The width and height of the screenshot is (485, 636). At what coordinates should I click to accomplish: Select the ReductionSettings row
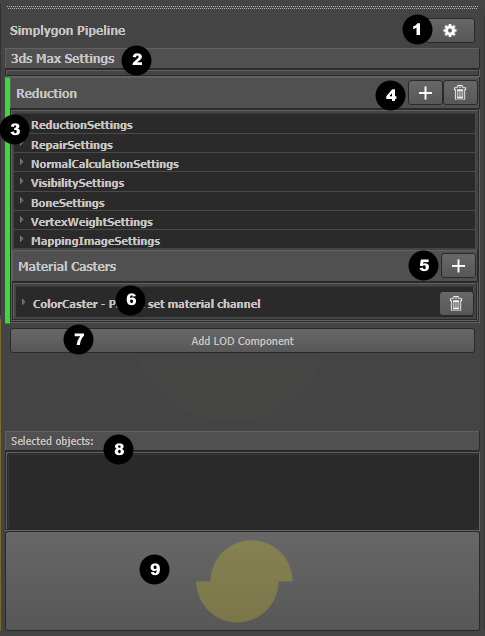click(245, 125)
